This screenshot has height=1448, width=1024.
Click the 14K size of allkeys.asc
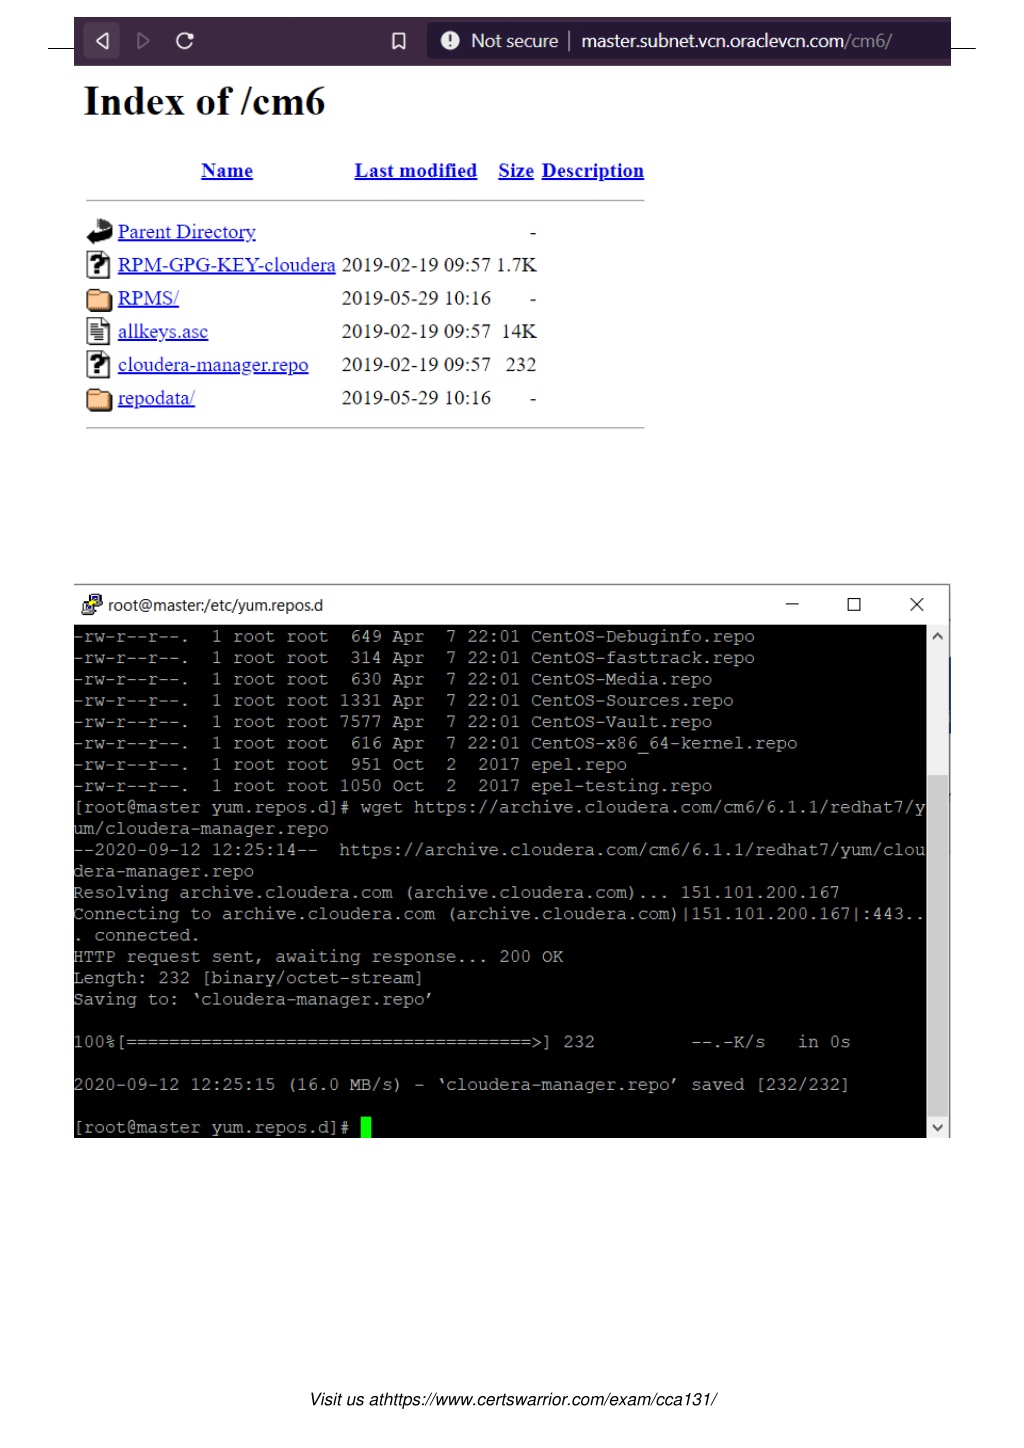519,331
